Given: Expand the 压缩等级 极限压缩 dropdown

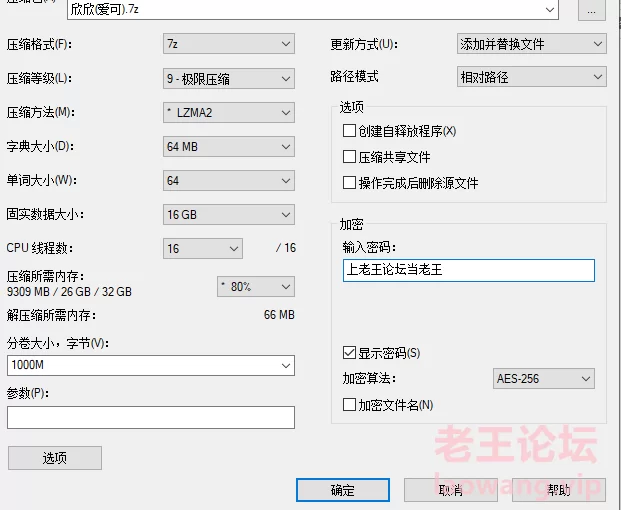Looking at the screenshot, I should [229, 78].
